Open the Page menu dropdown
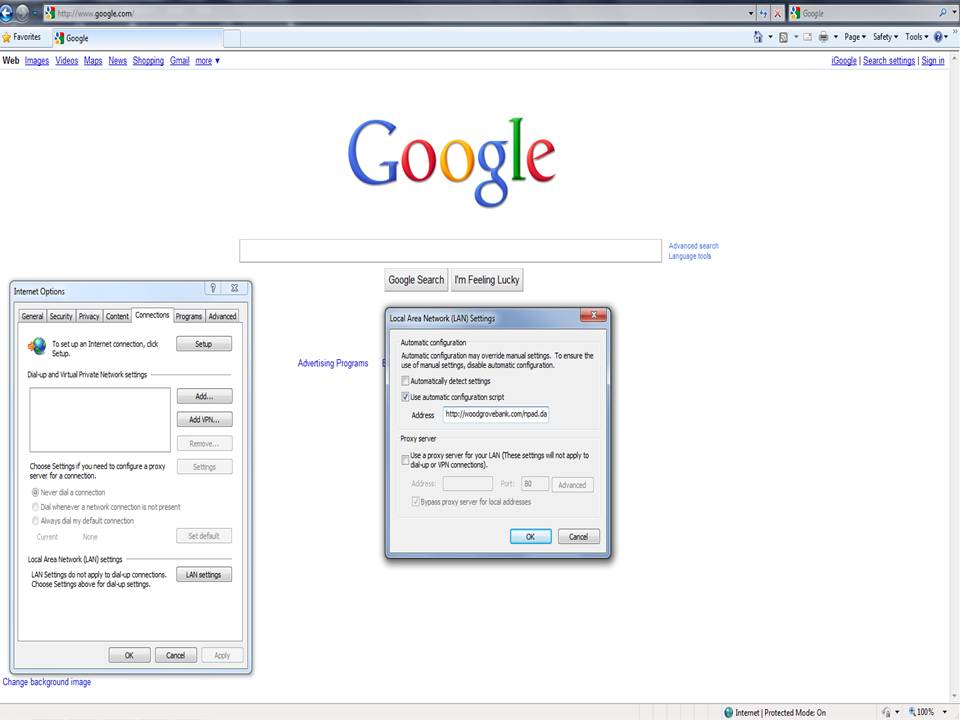 [x=855, y=37]
